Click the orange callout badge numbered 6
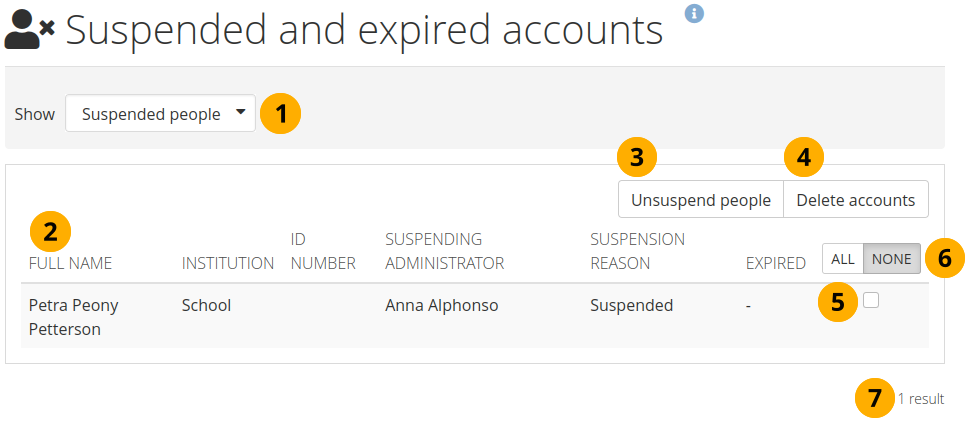Screen dimensions: 972x425 point(945,259)
